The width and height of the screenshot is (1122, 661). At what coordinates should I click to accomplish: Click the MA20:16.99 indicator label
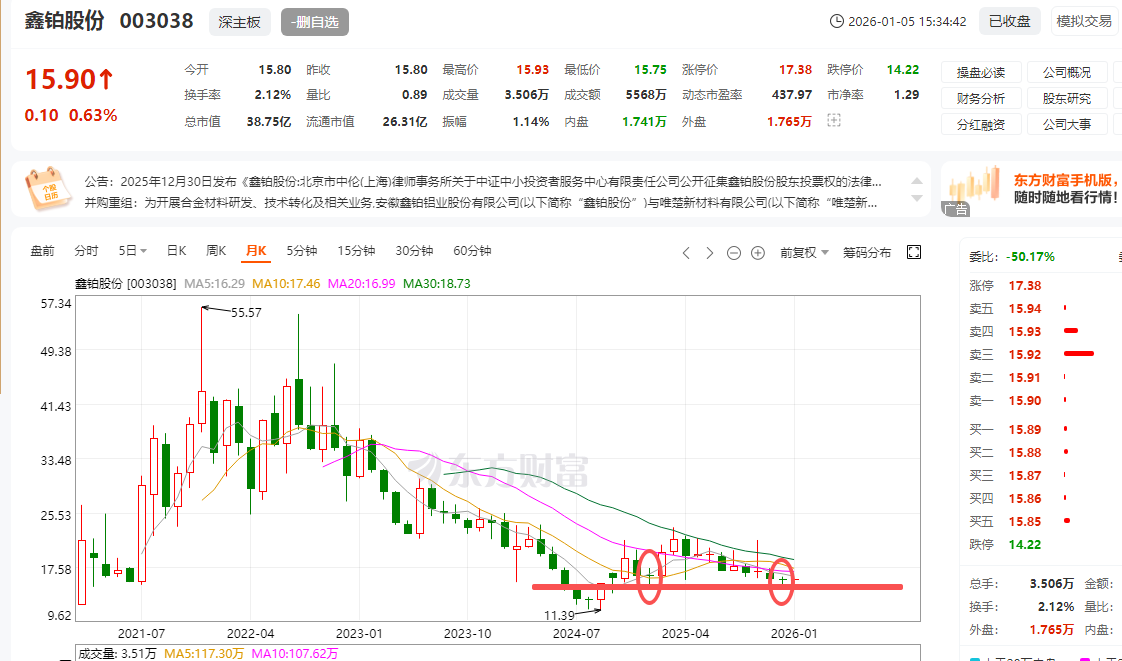click(361, 283)
